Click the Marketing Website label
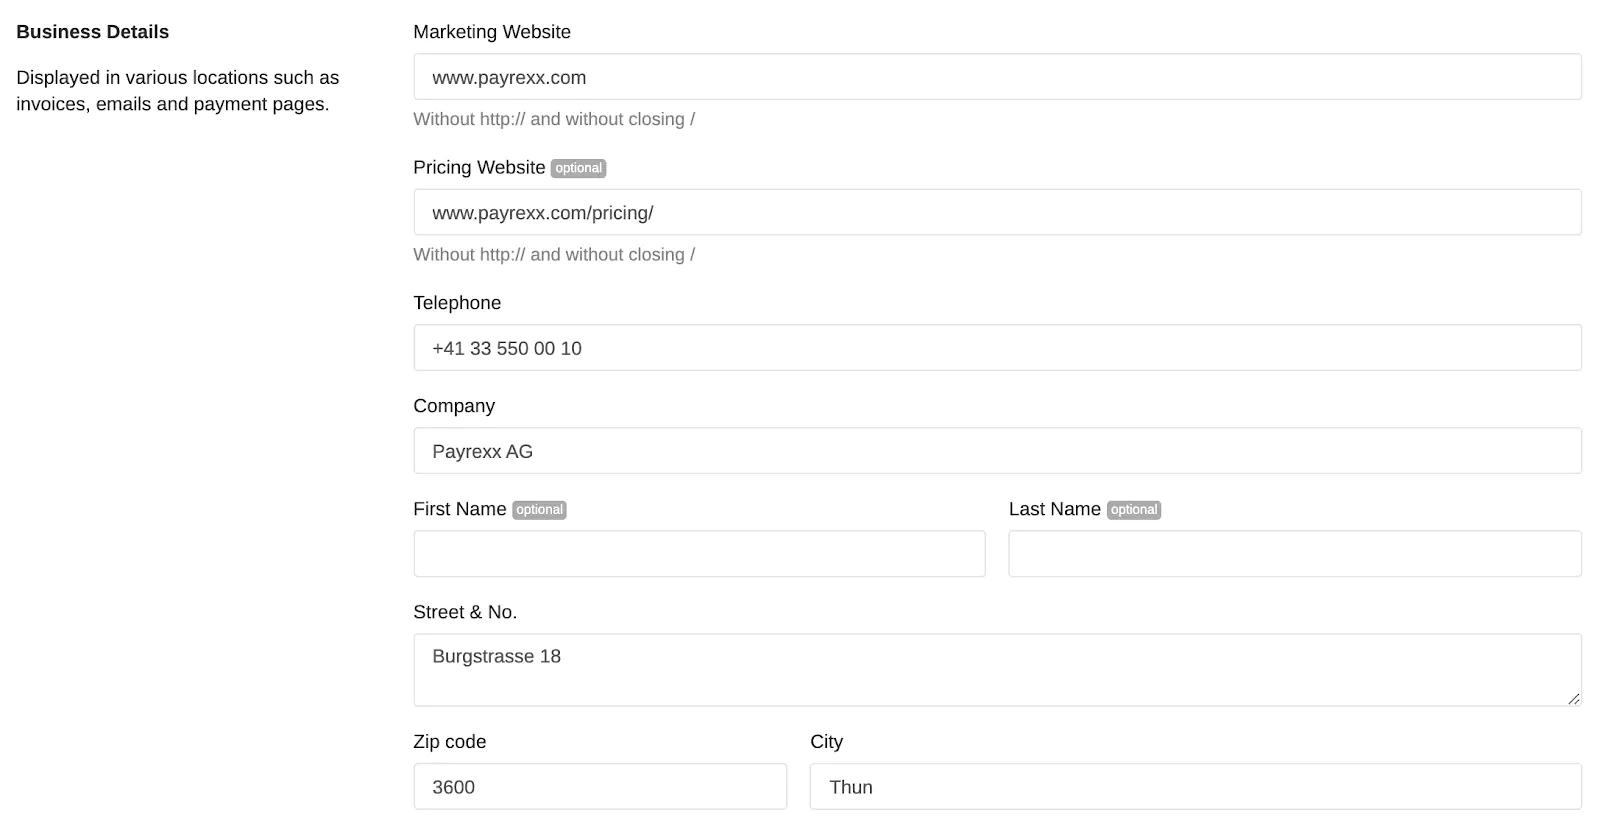This screenshot has height=832, width=1600. [x=491, y=32]
